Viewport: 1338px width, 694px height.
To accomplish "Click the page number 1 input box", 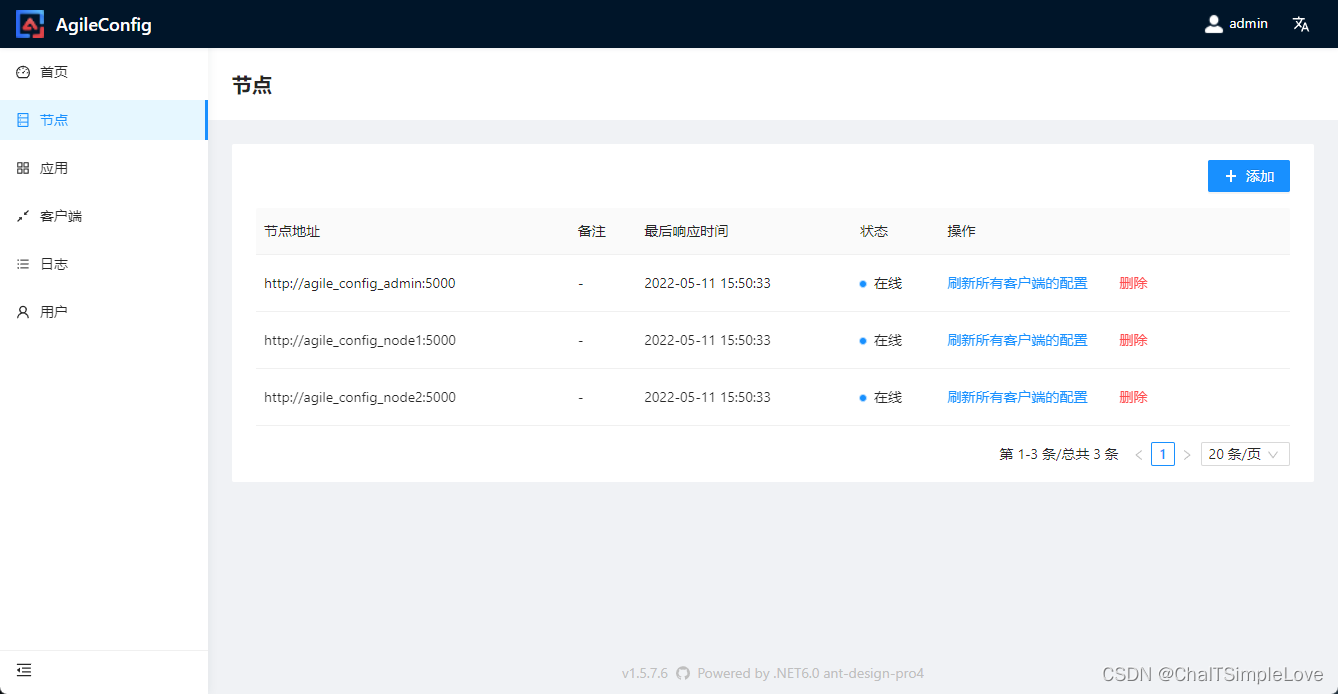I will (1162, 453).
